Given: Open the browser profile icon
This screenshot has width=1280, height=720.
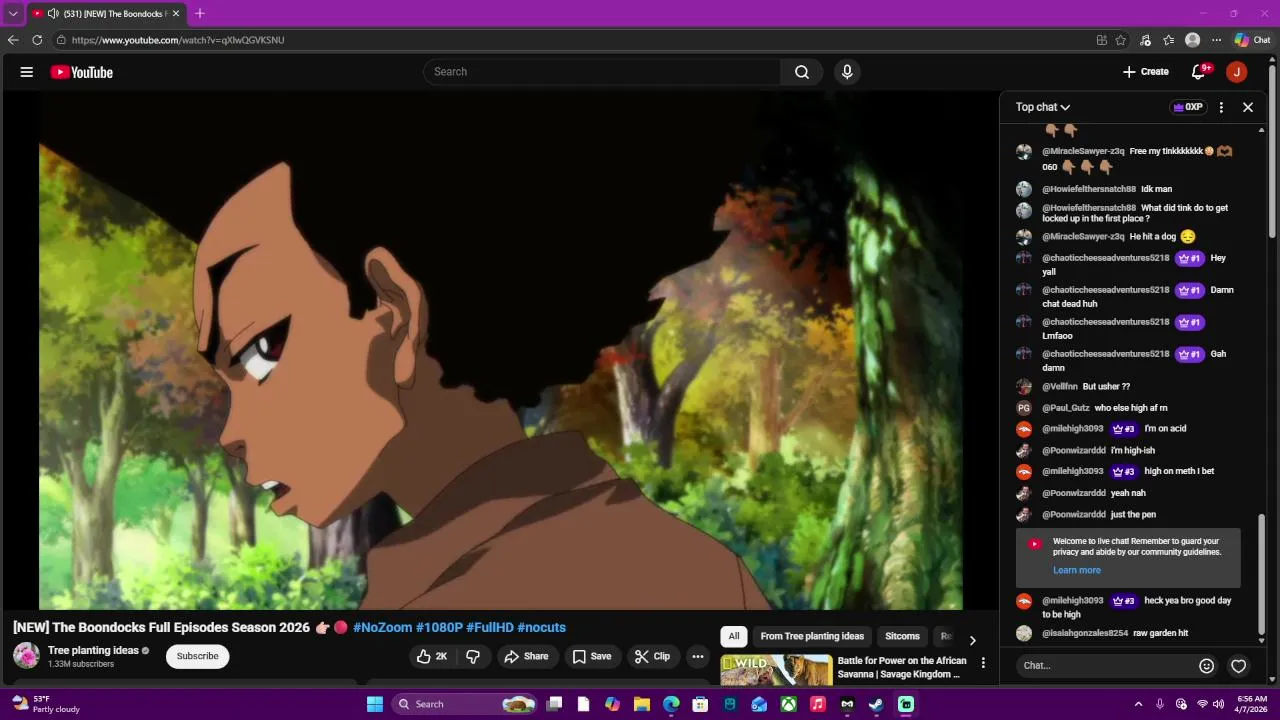Looking at the screenshot, I should [x=1192, y=40].
